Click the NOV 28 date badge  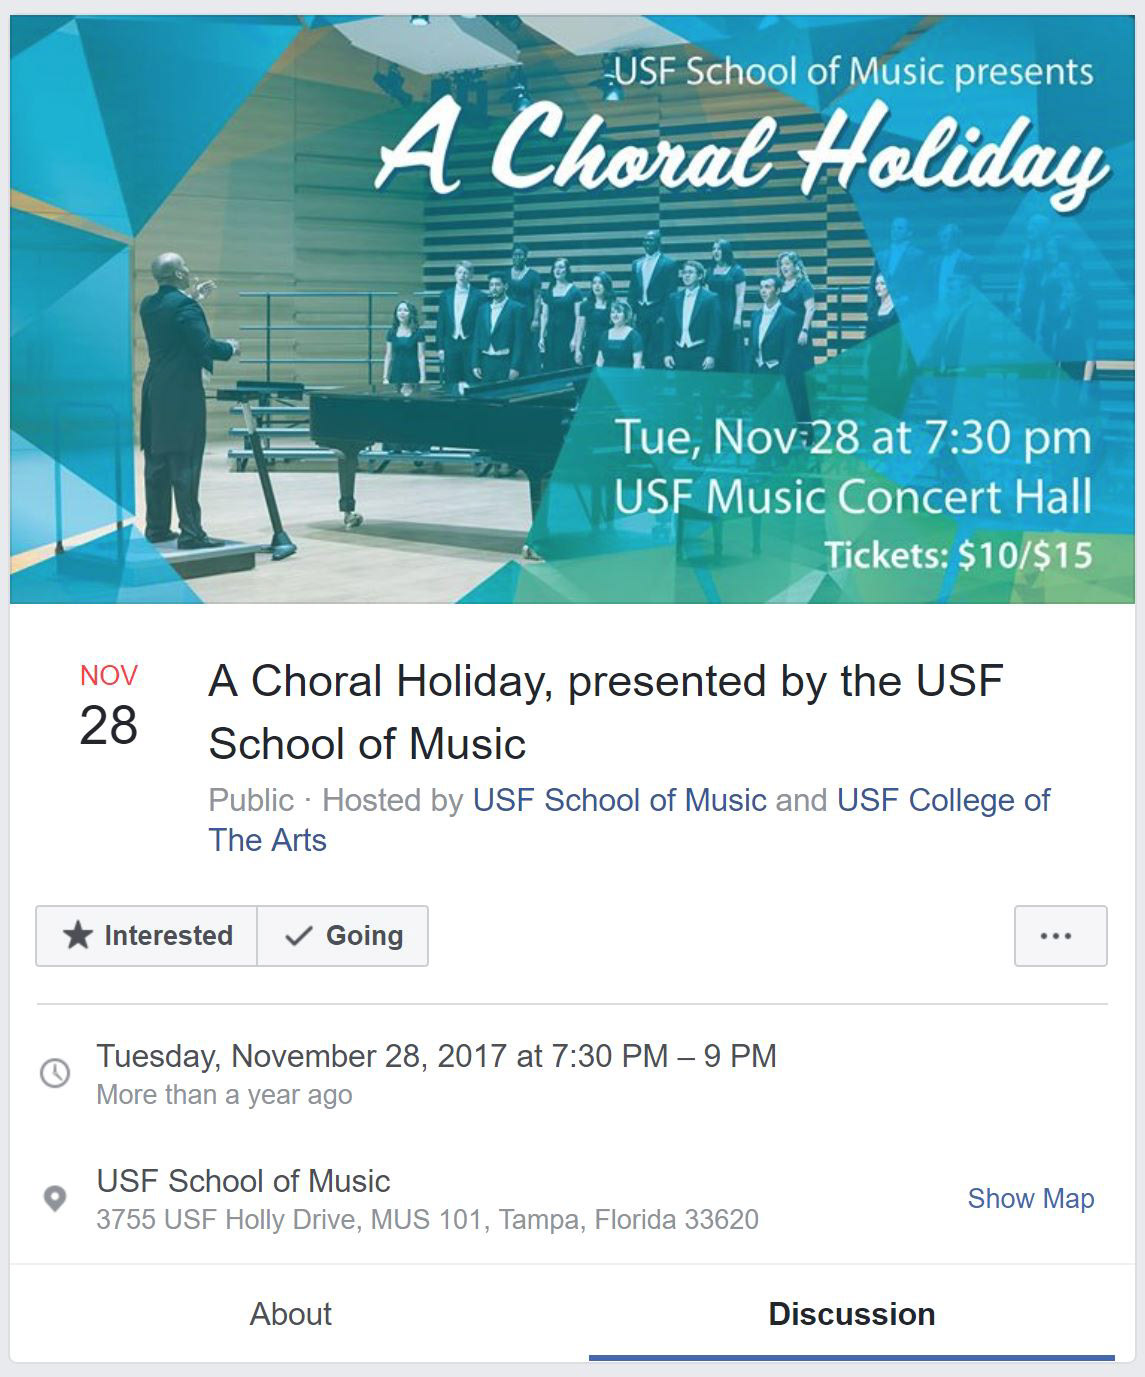108,707
